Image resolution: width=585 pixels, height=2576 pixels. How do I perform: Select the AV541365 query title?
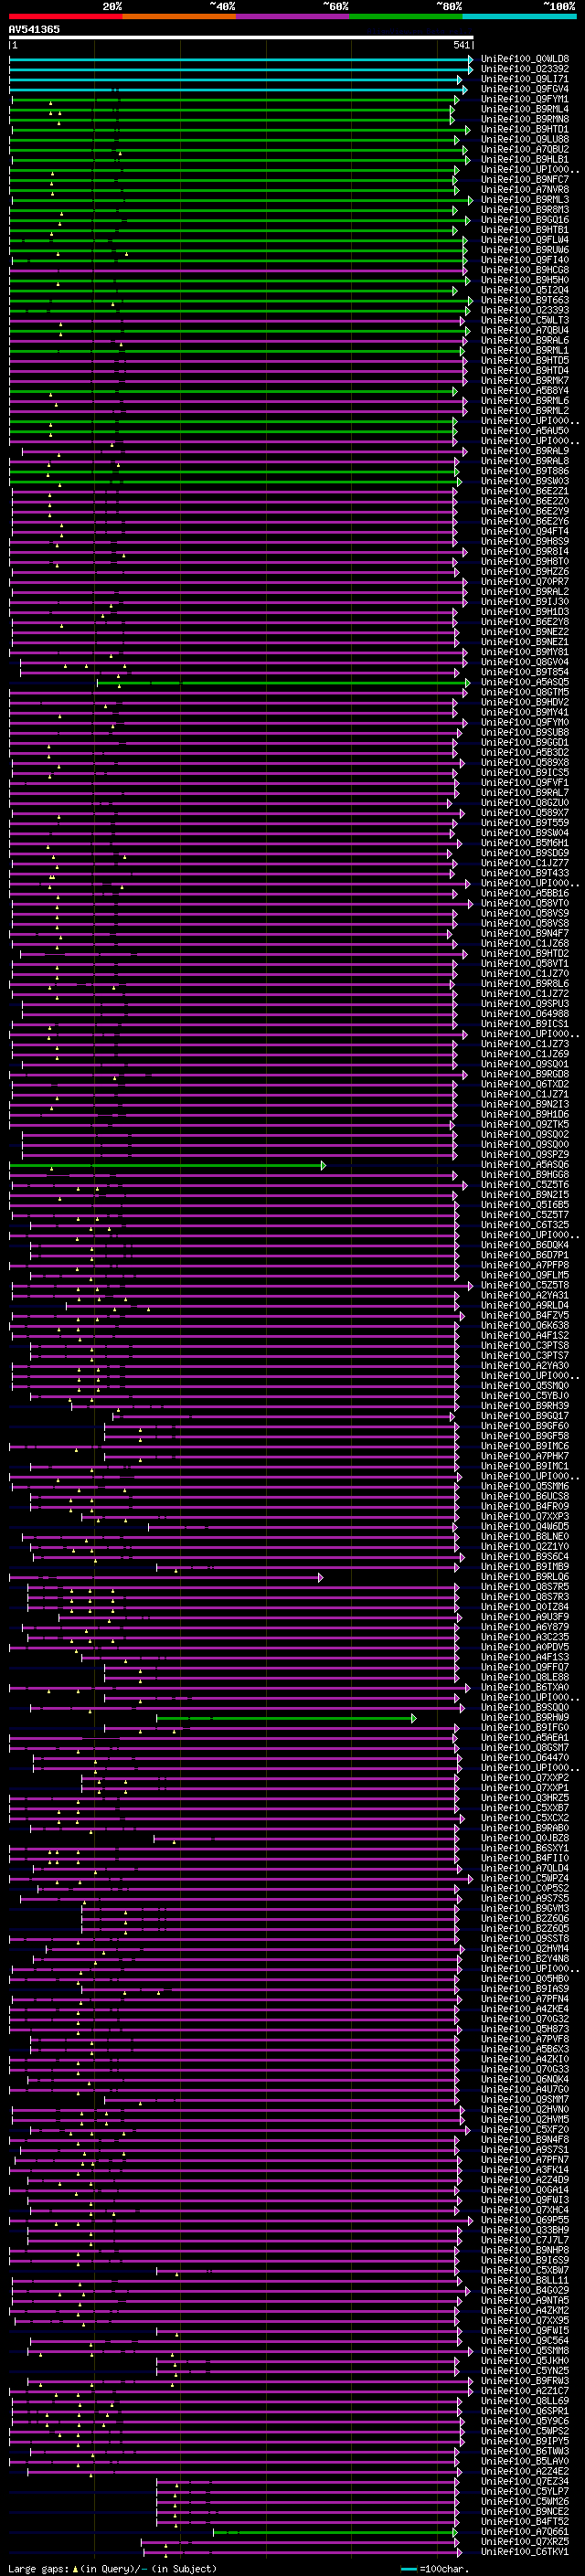click(x=34, y=29)
